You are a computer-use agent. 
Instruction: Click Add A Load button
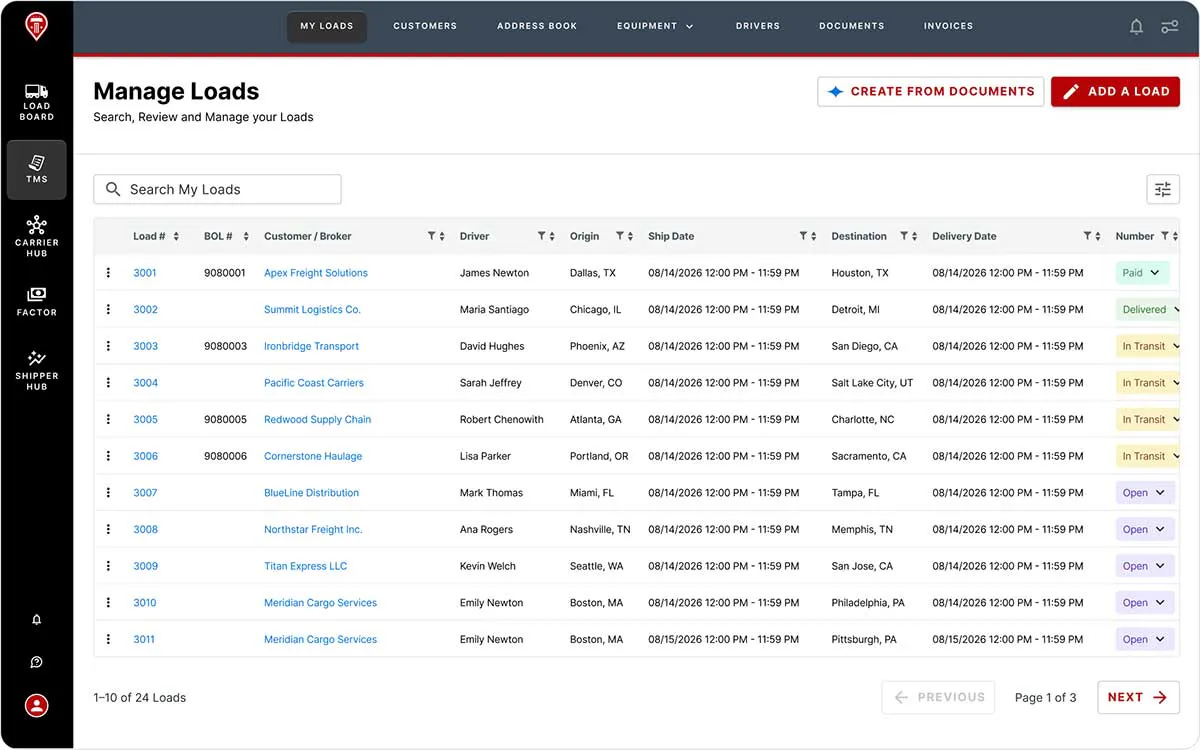1115,91
